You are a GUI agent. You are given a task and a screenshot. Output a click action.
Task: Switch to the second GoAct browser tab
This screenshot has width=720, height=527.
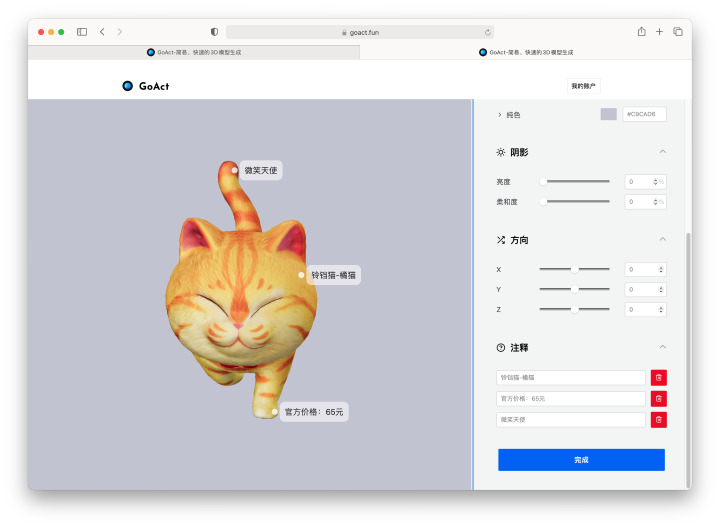(x=525, y=52)
